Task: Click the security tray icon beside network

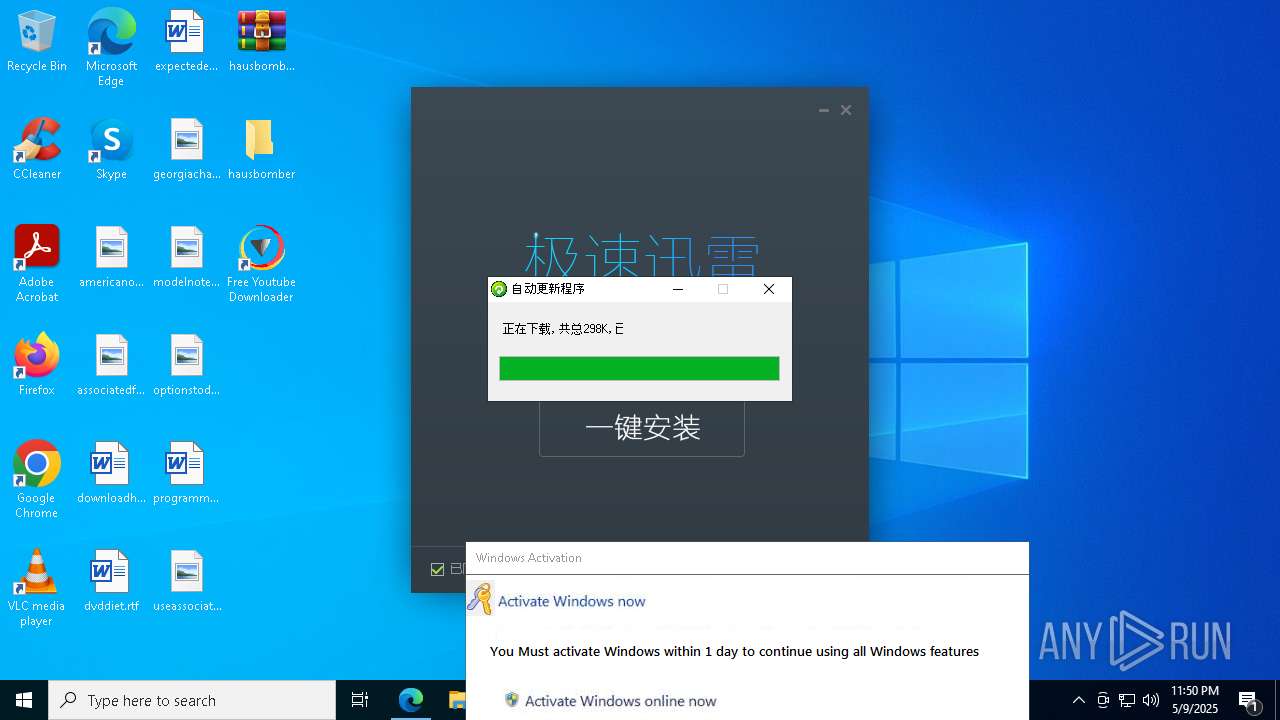Action: point(1103,700)
